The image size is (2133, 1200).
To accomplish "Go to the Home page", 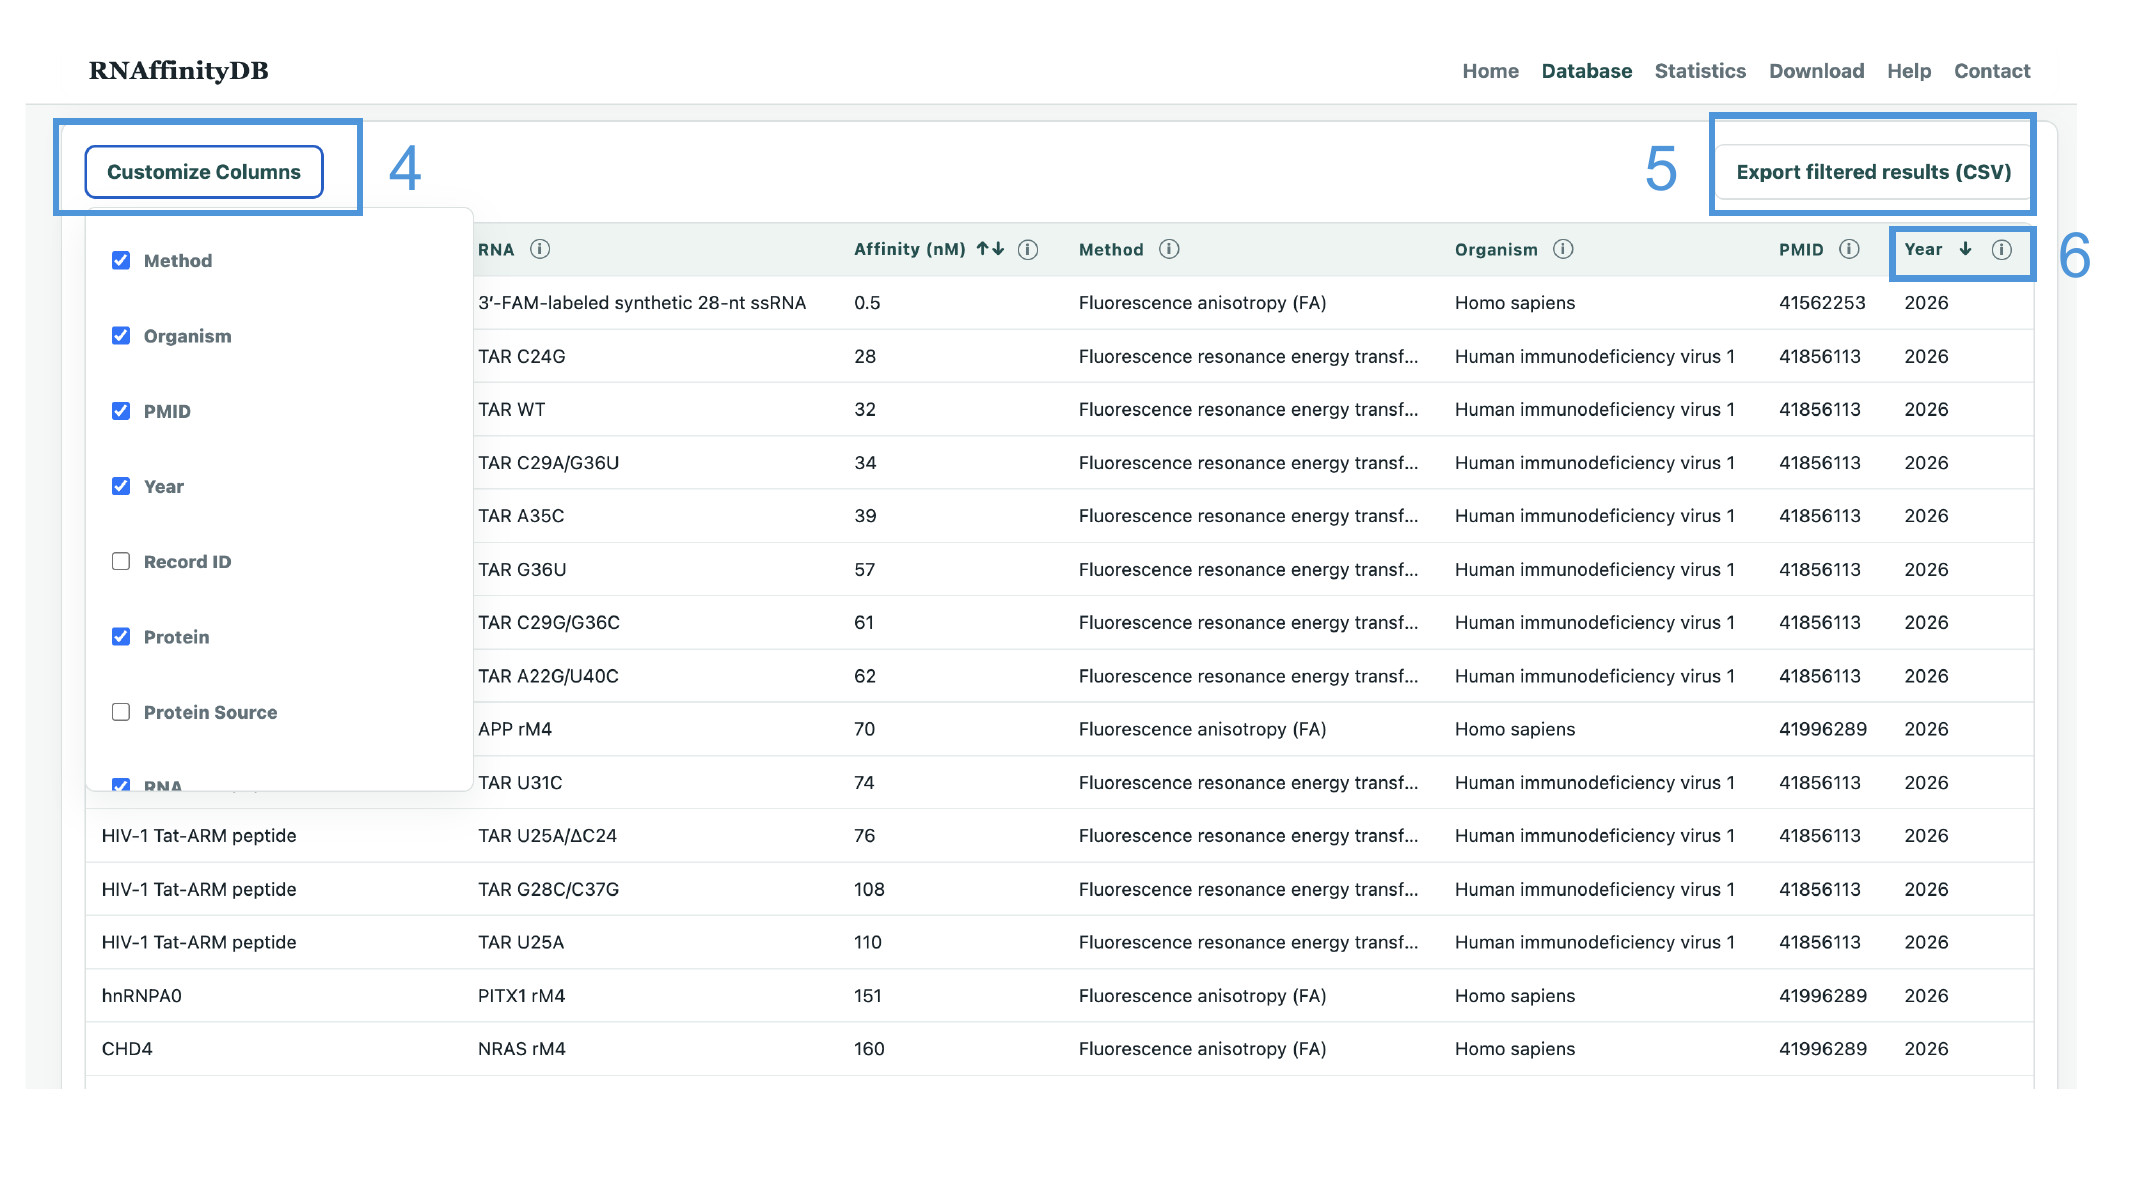I will [x=1490, y=71].
